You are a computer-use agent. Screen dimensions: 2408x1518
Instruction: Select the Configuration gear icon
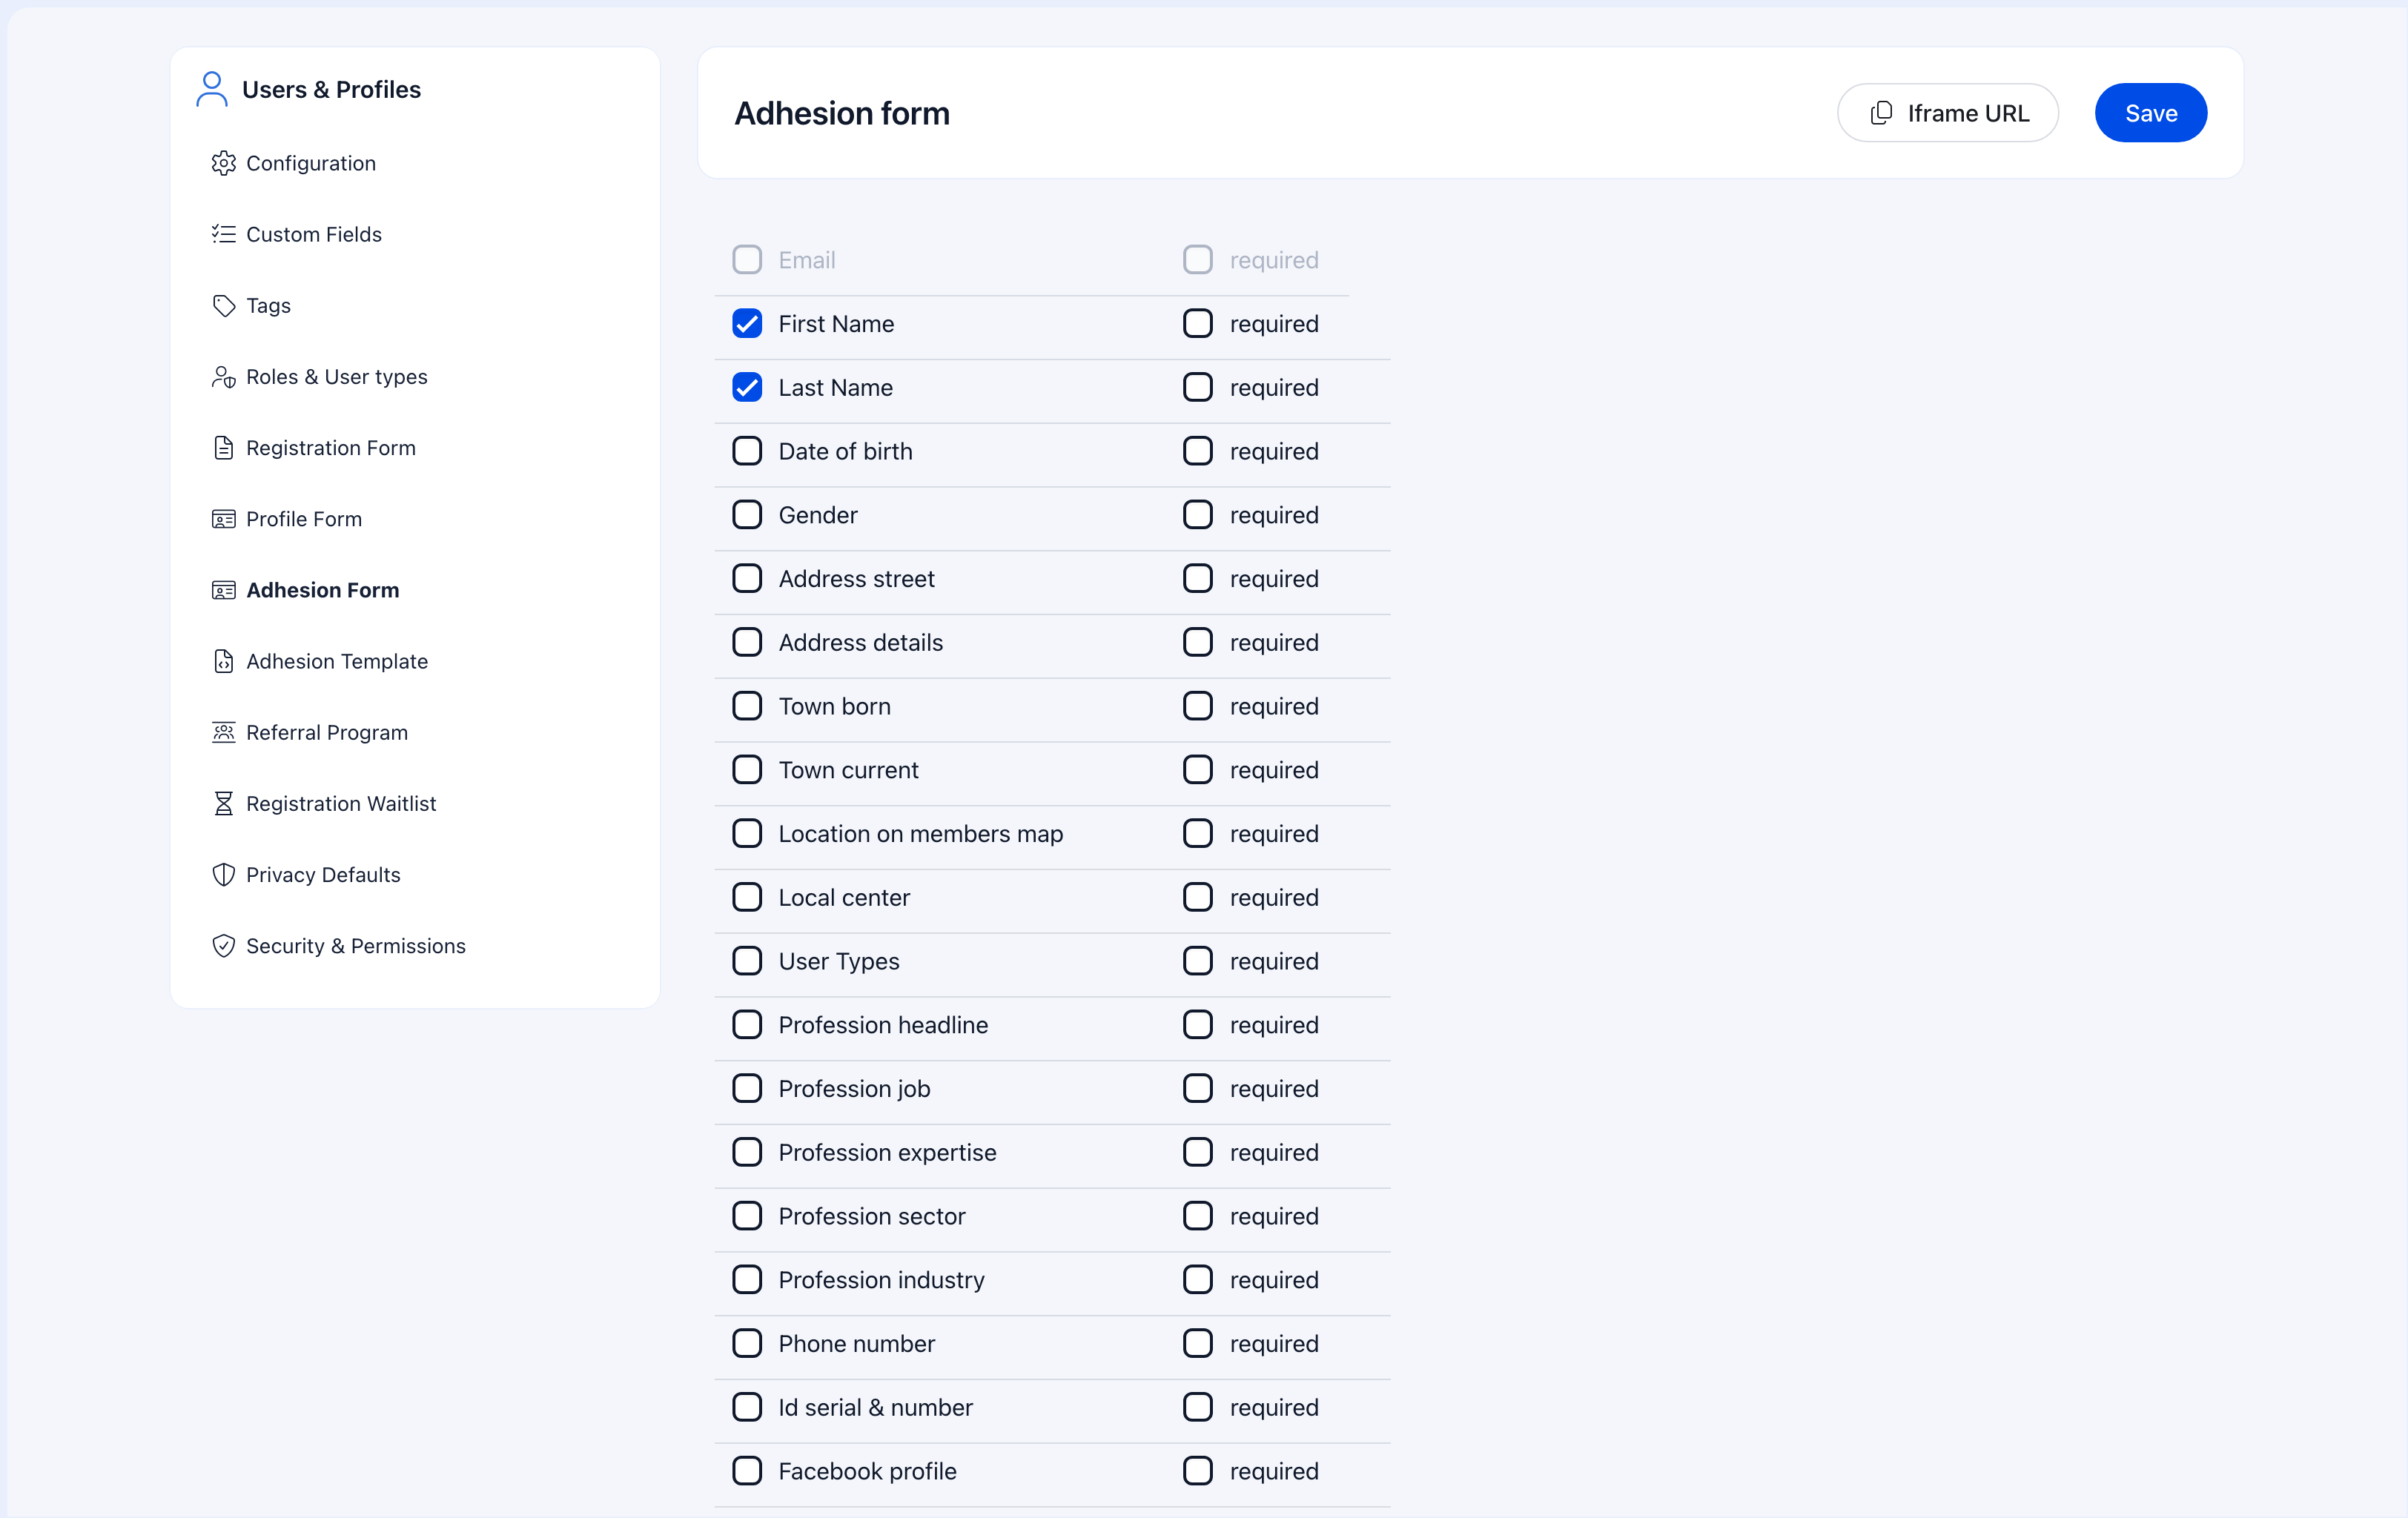[223, 163]
